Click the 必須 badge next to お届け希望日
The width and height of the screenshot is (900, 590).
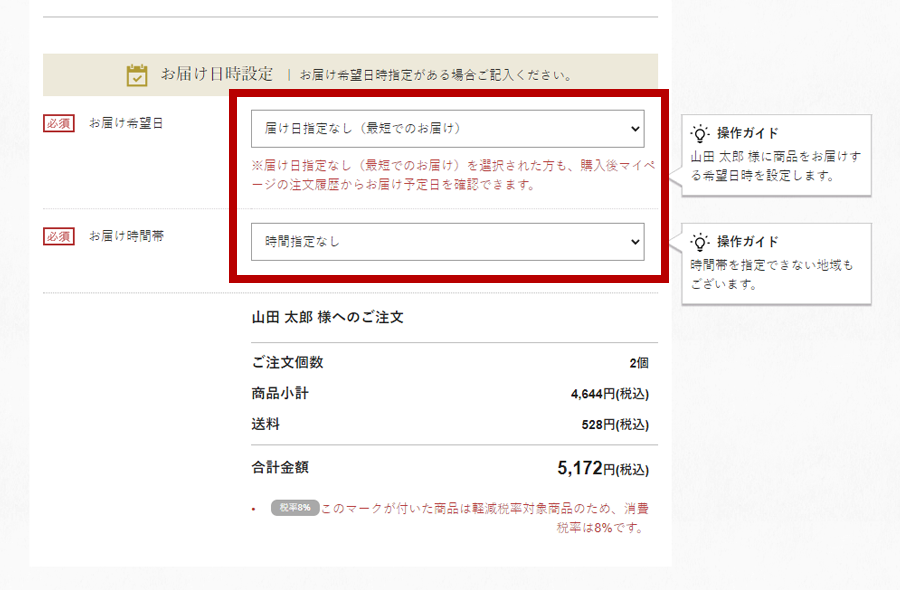point(58,124)
